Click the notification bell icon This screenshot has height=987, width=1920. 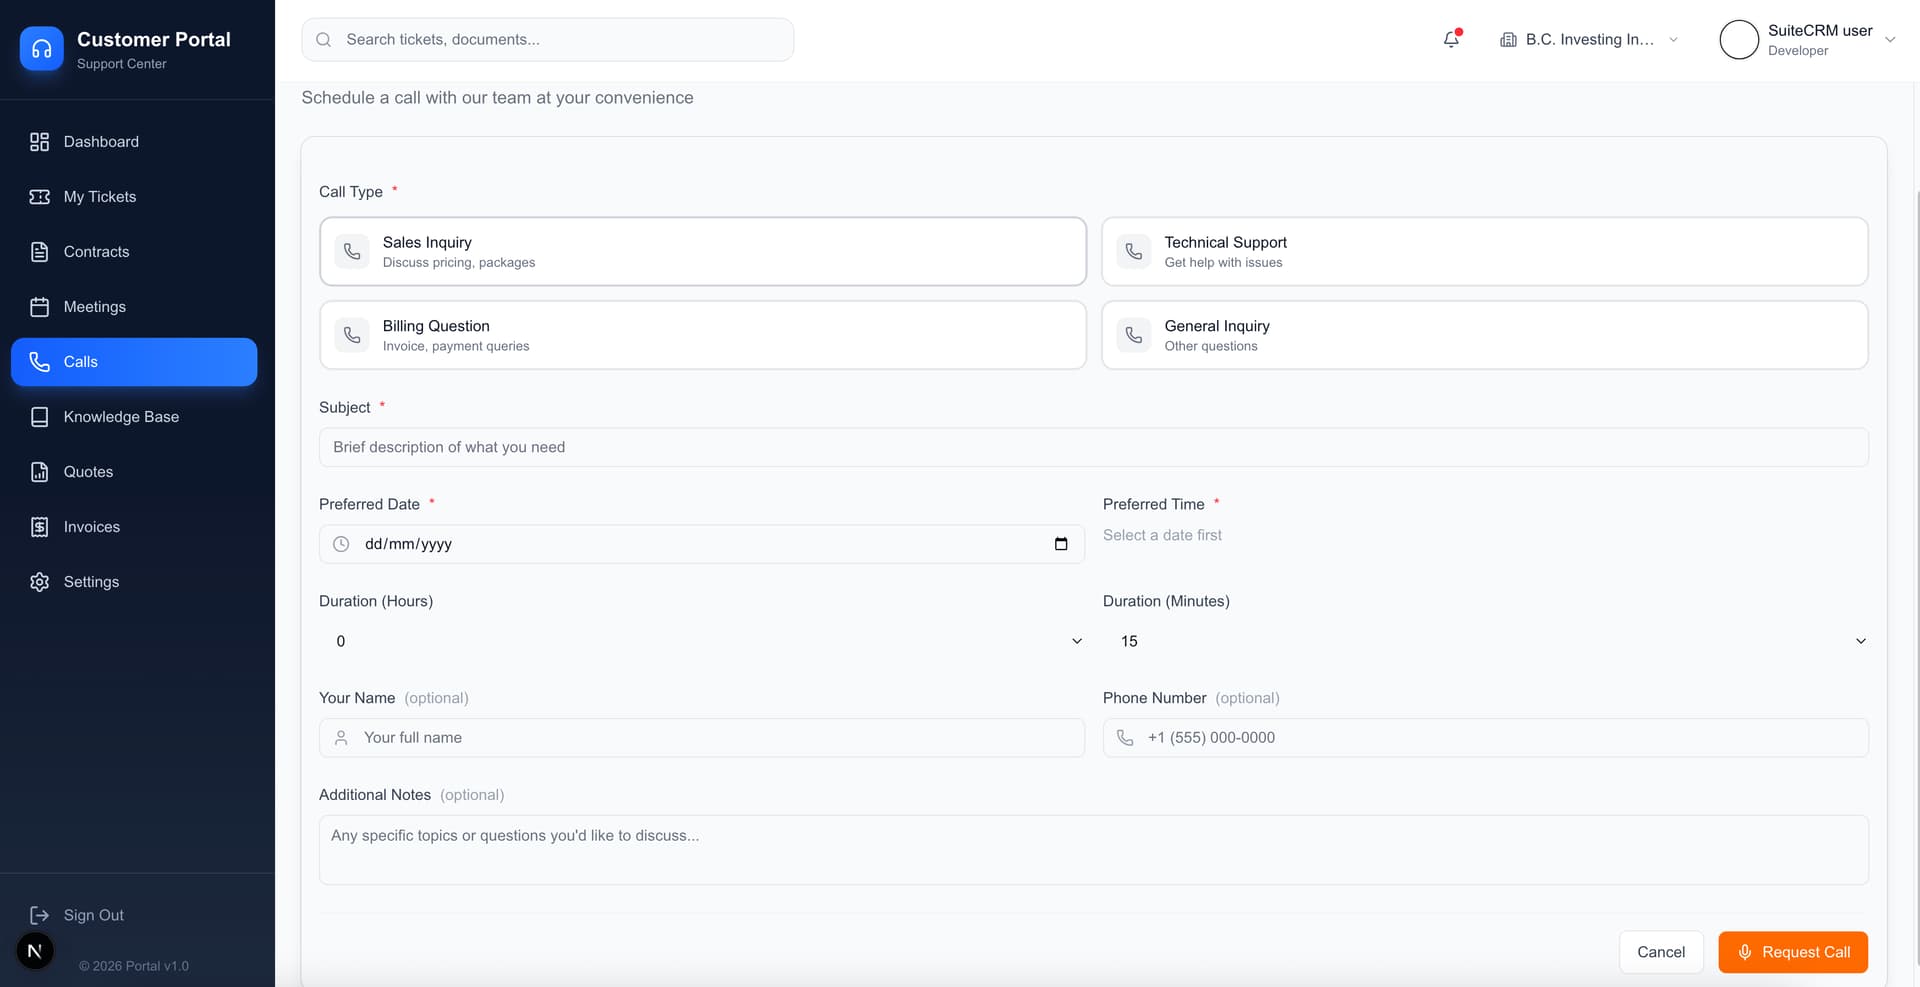pyautogui.click(x=1451, y=40)
